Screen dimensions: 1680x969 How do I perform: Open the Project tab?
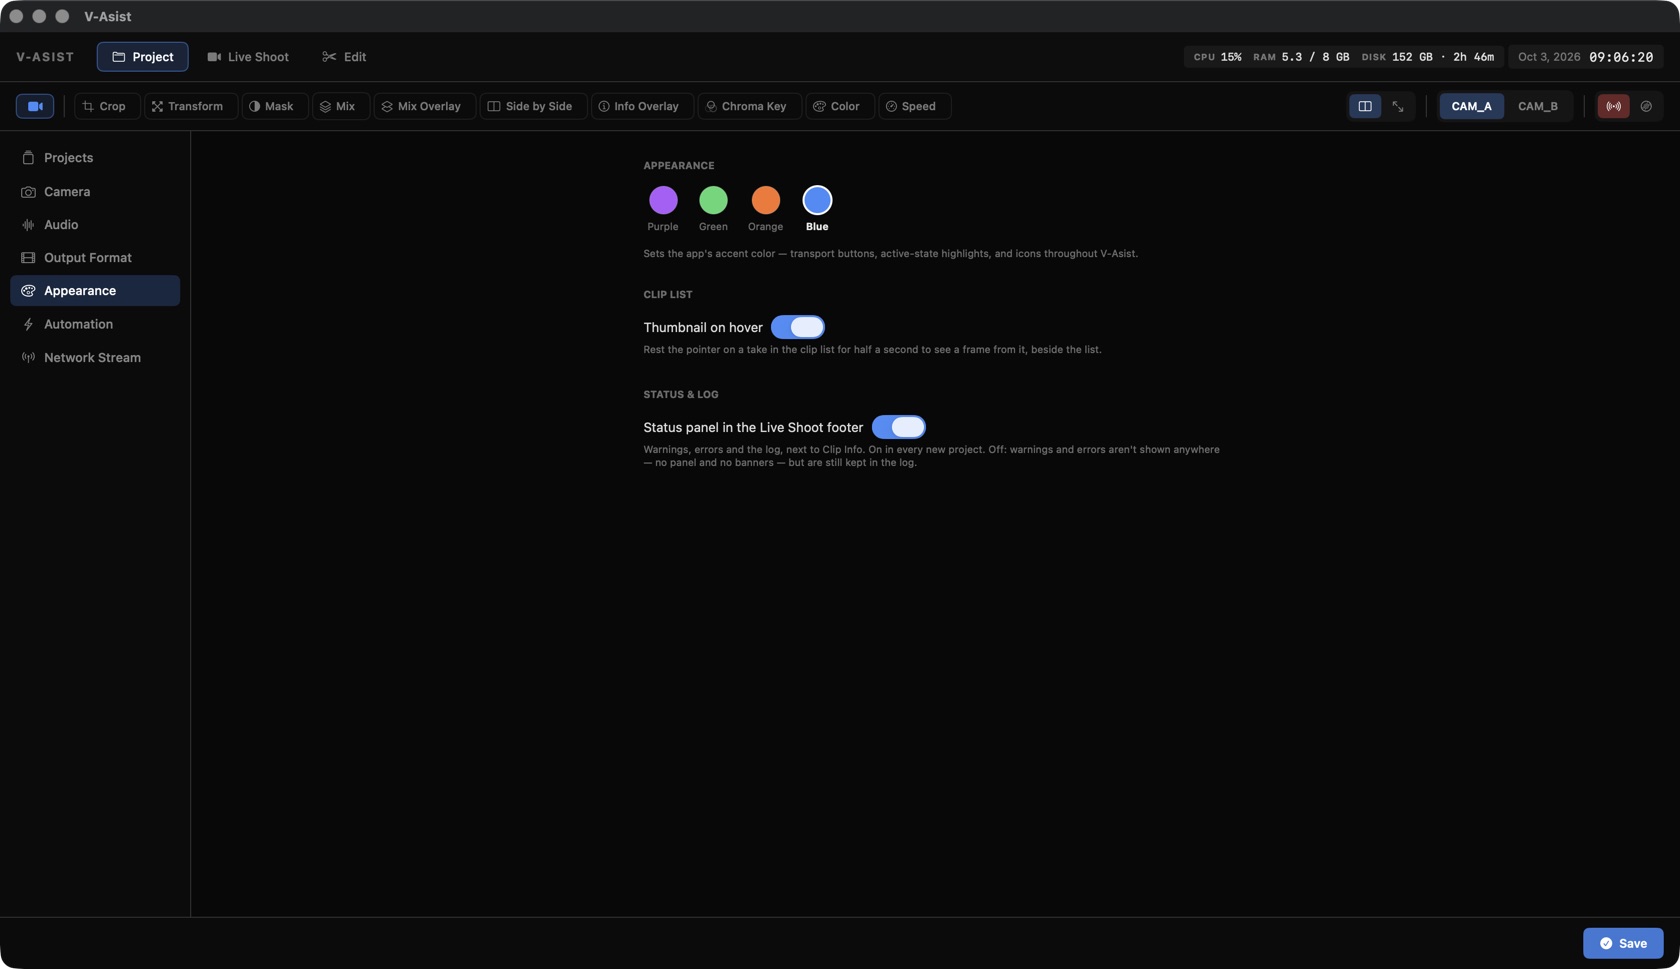[x=142, y=57]
